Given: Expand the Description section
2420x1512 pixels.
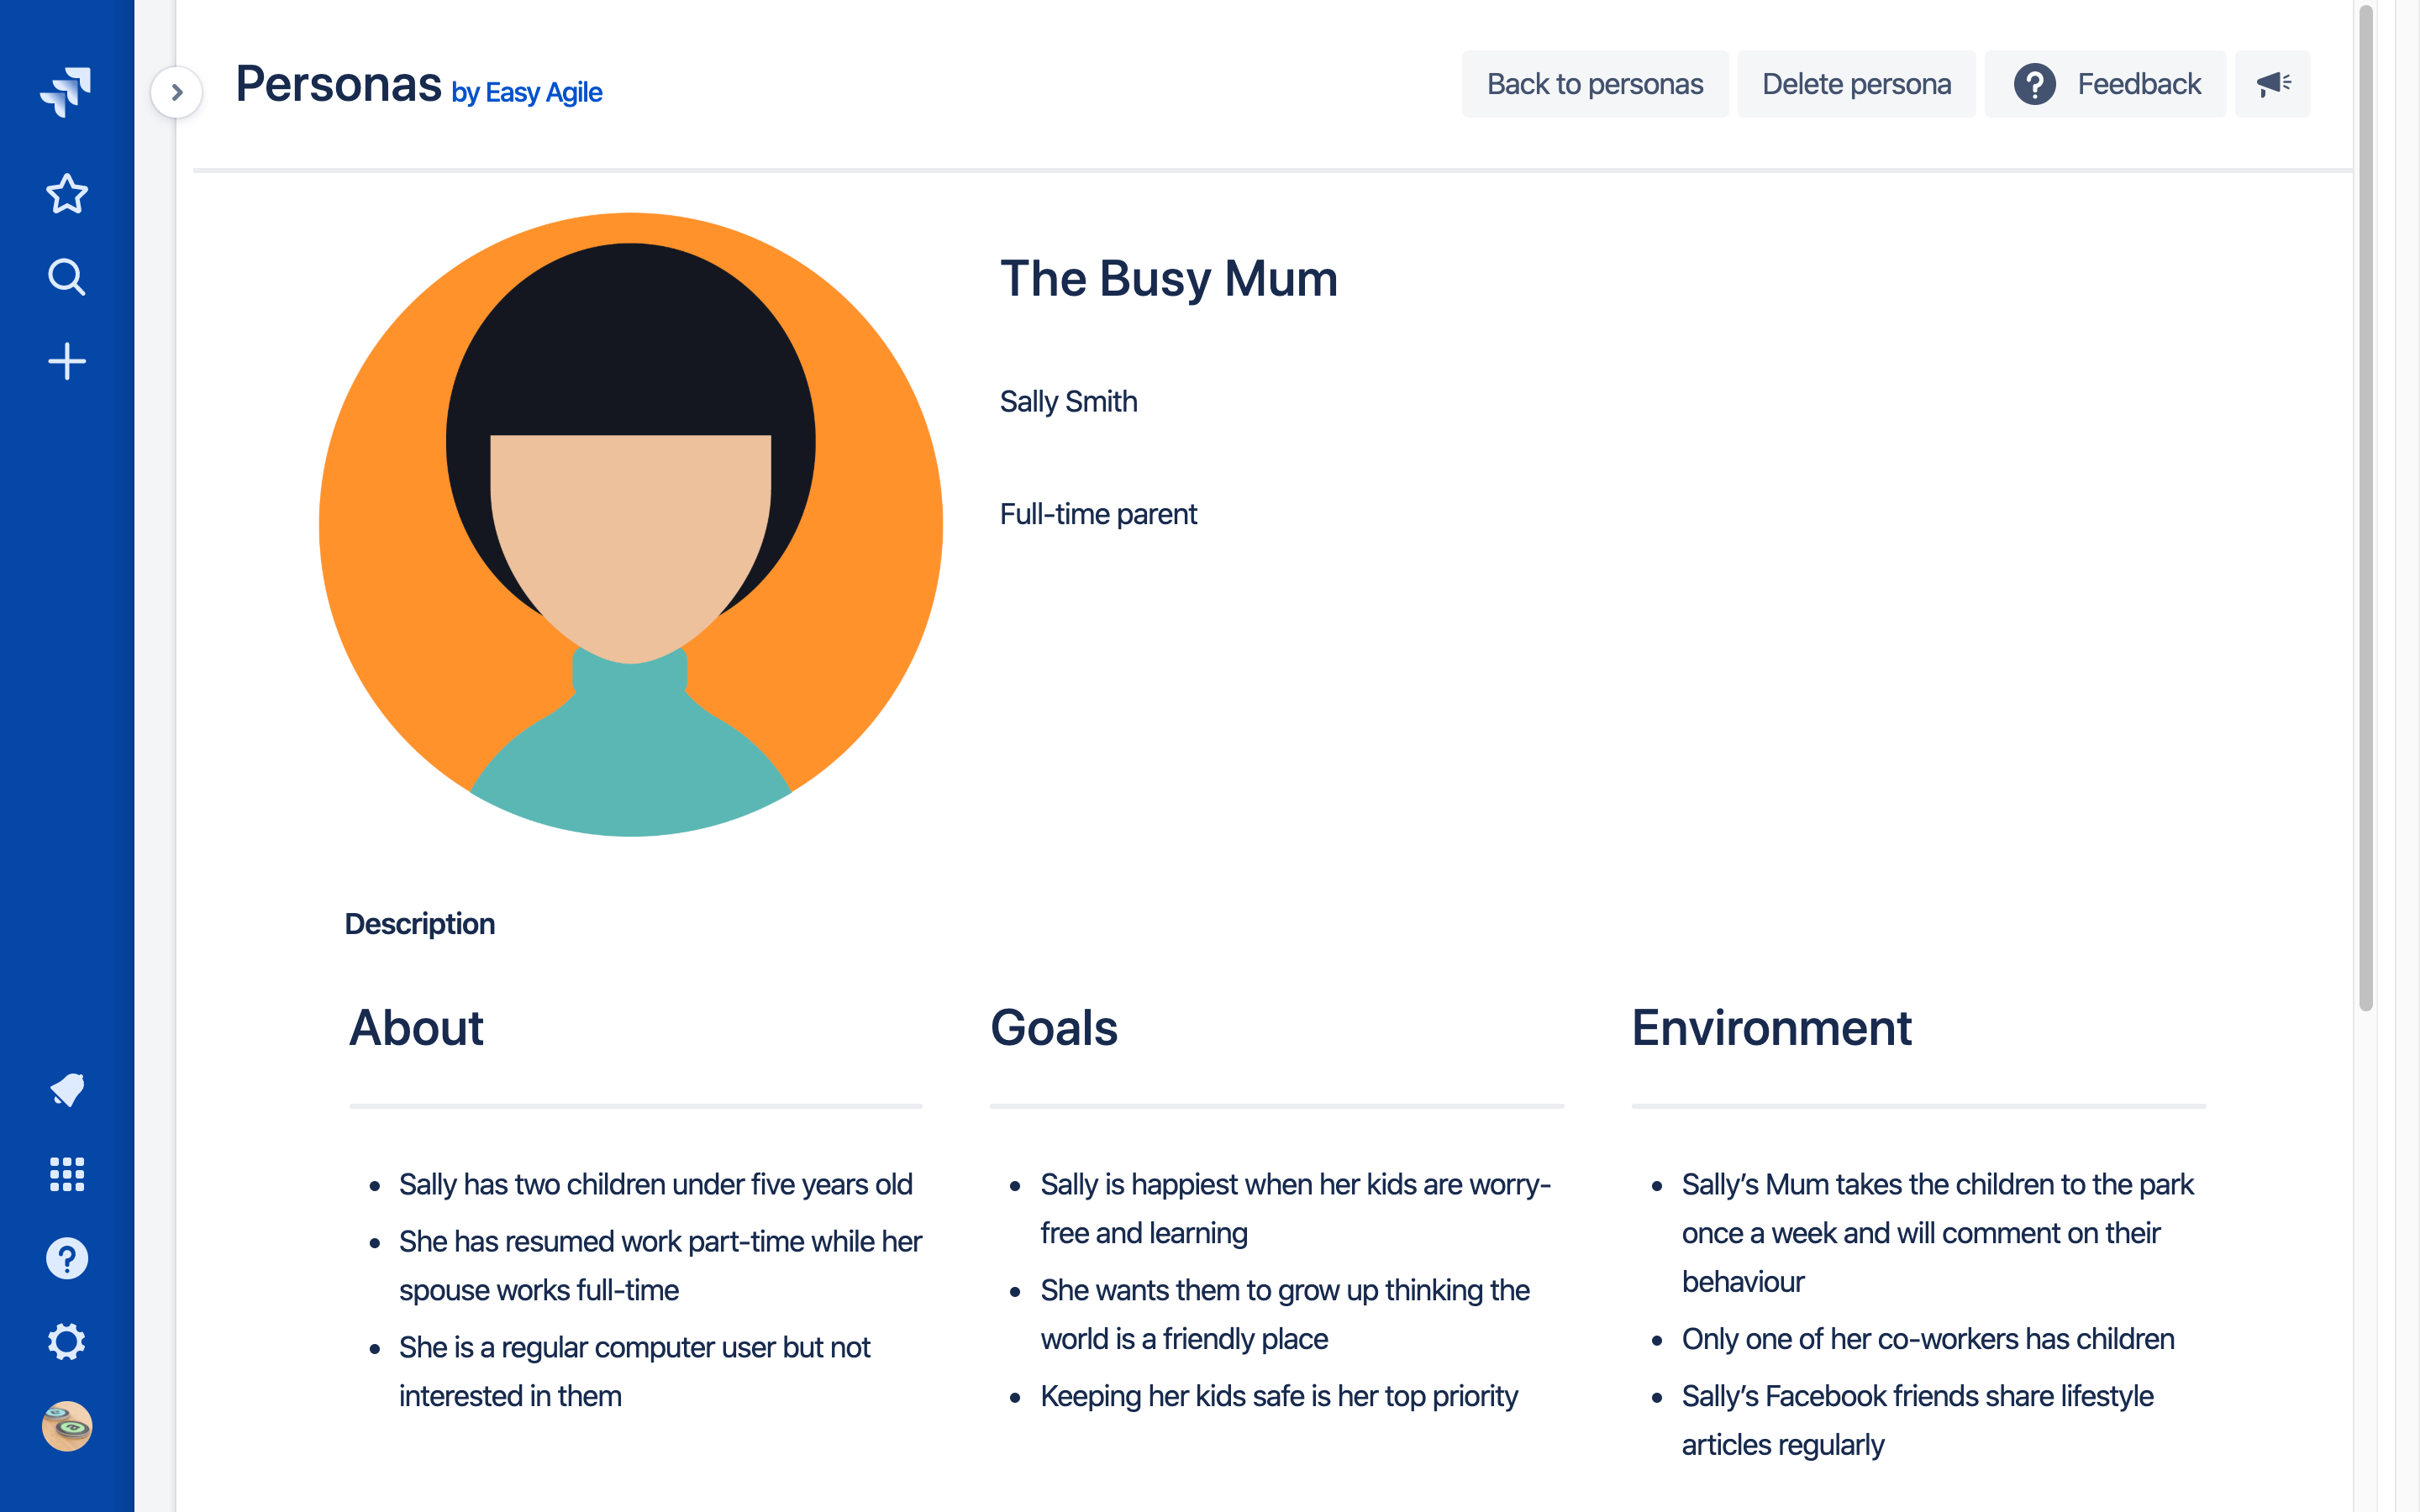Looking at the screenshot, I should (x=420, y=923).
